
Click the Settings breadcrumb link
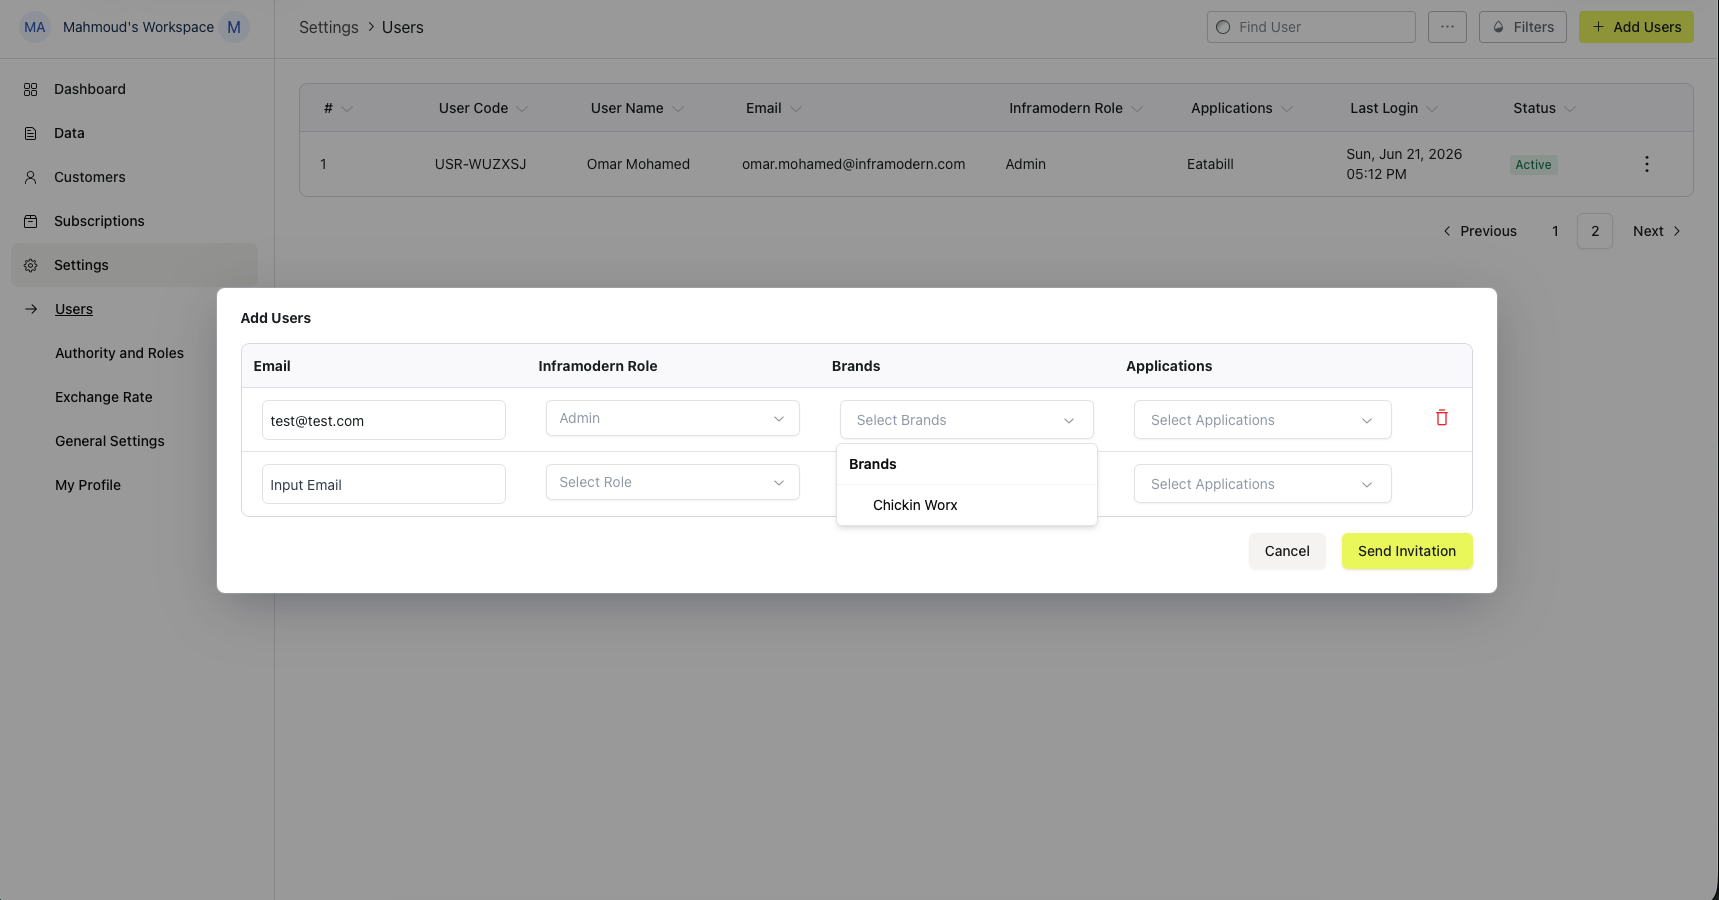tap(328, 27)
